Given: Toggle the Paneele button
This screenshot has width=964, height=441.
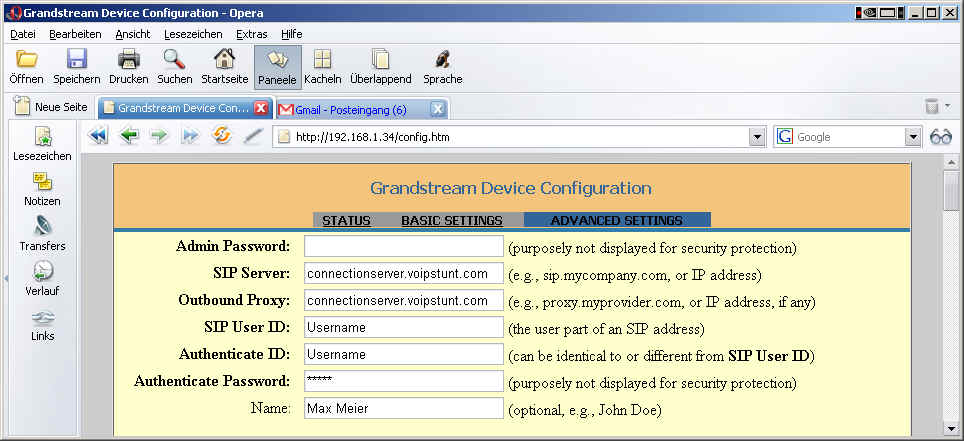Looking at the screenshot, I should 278,67.
